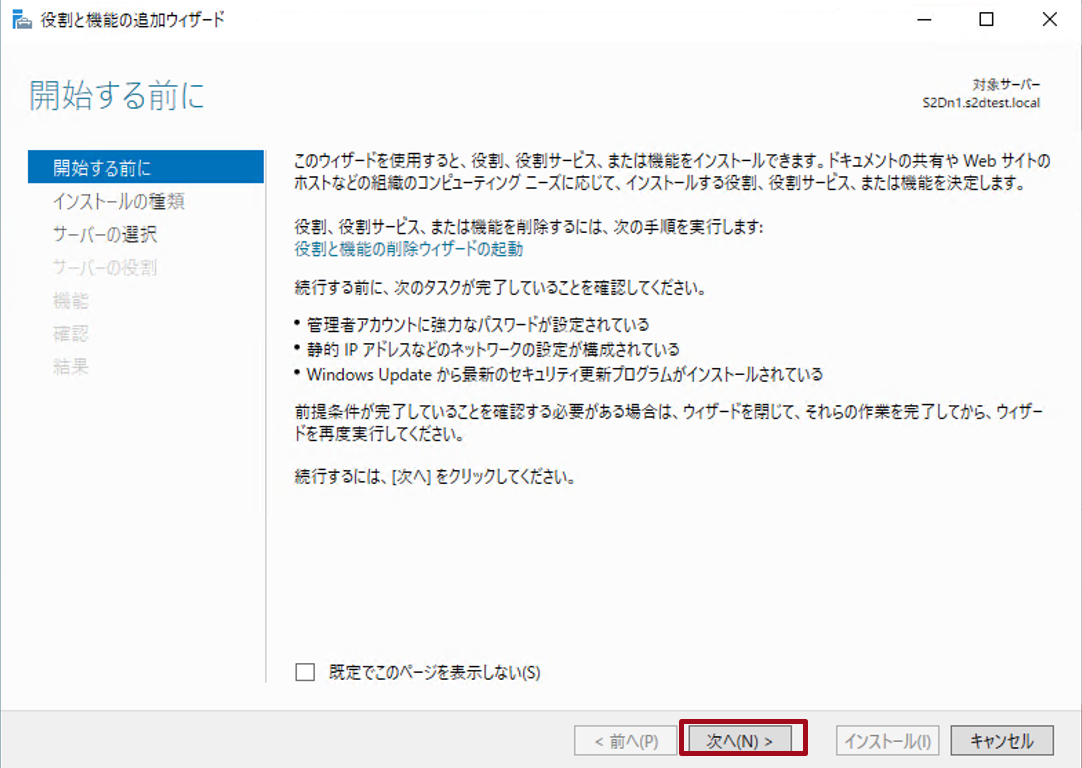1082x768 pixels.
Task: Check 既定でこのページを表示しない
Action: (303, 672)
